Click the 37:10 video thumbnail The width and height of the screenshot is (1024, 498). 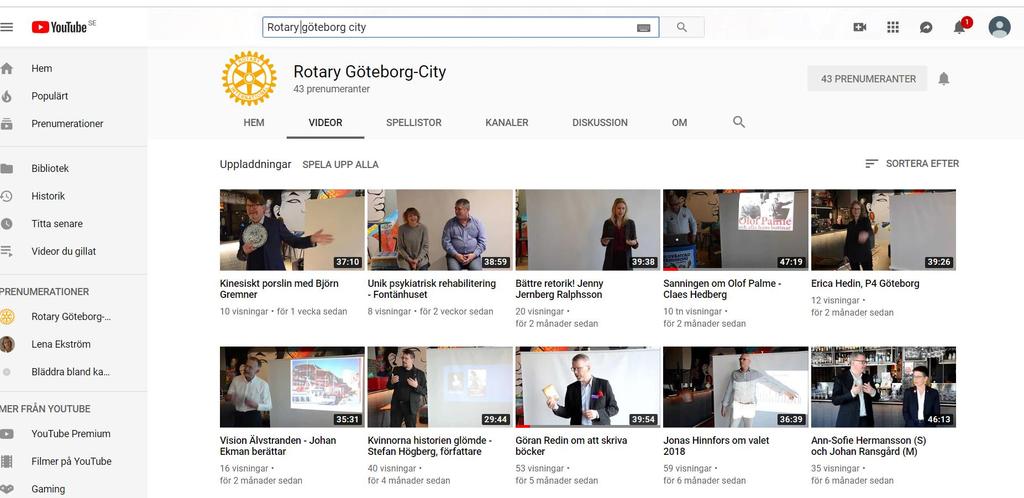coord(292,230)
